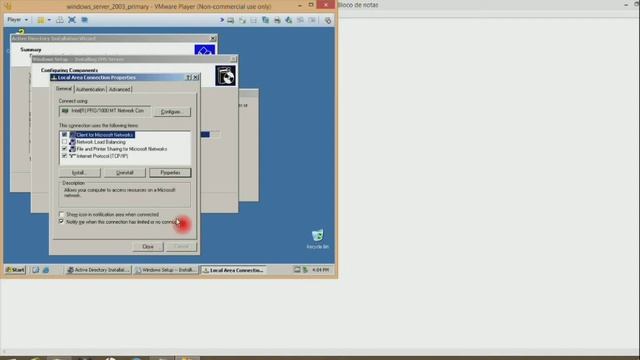Open Properties for the selected component
Viewport: 640px width, 360px height.
170,173
